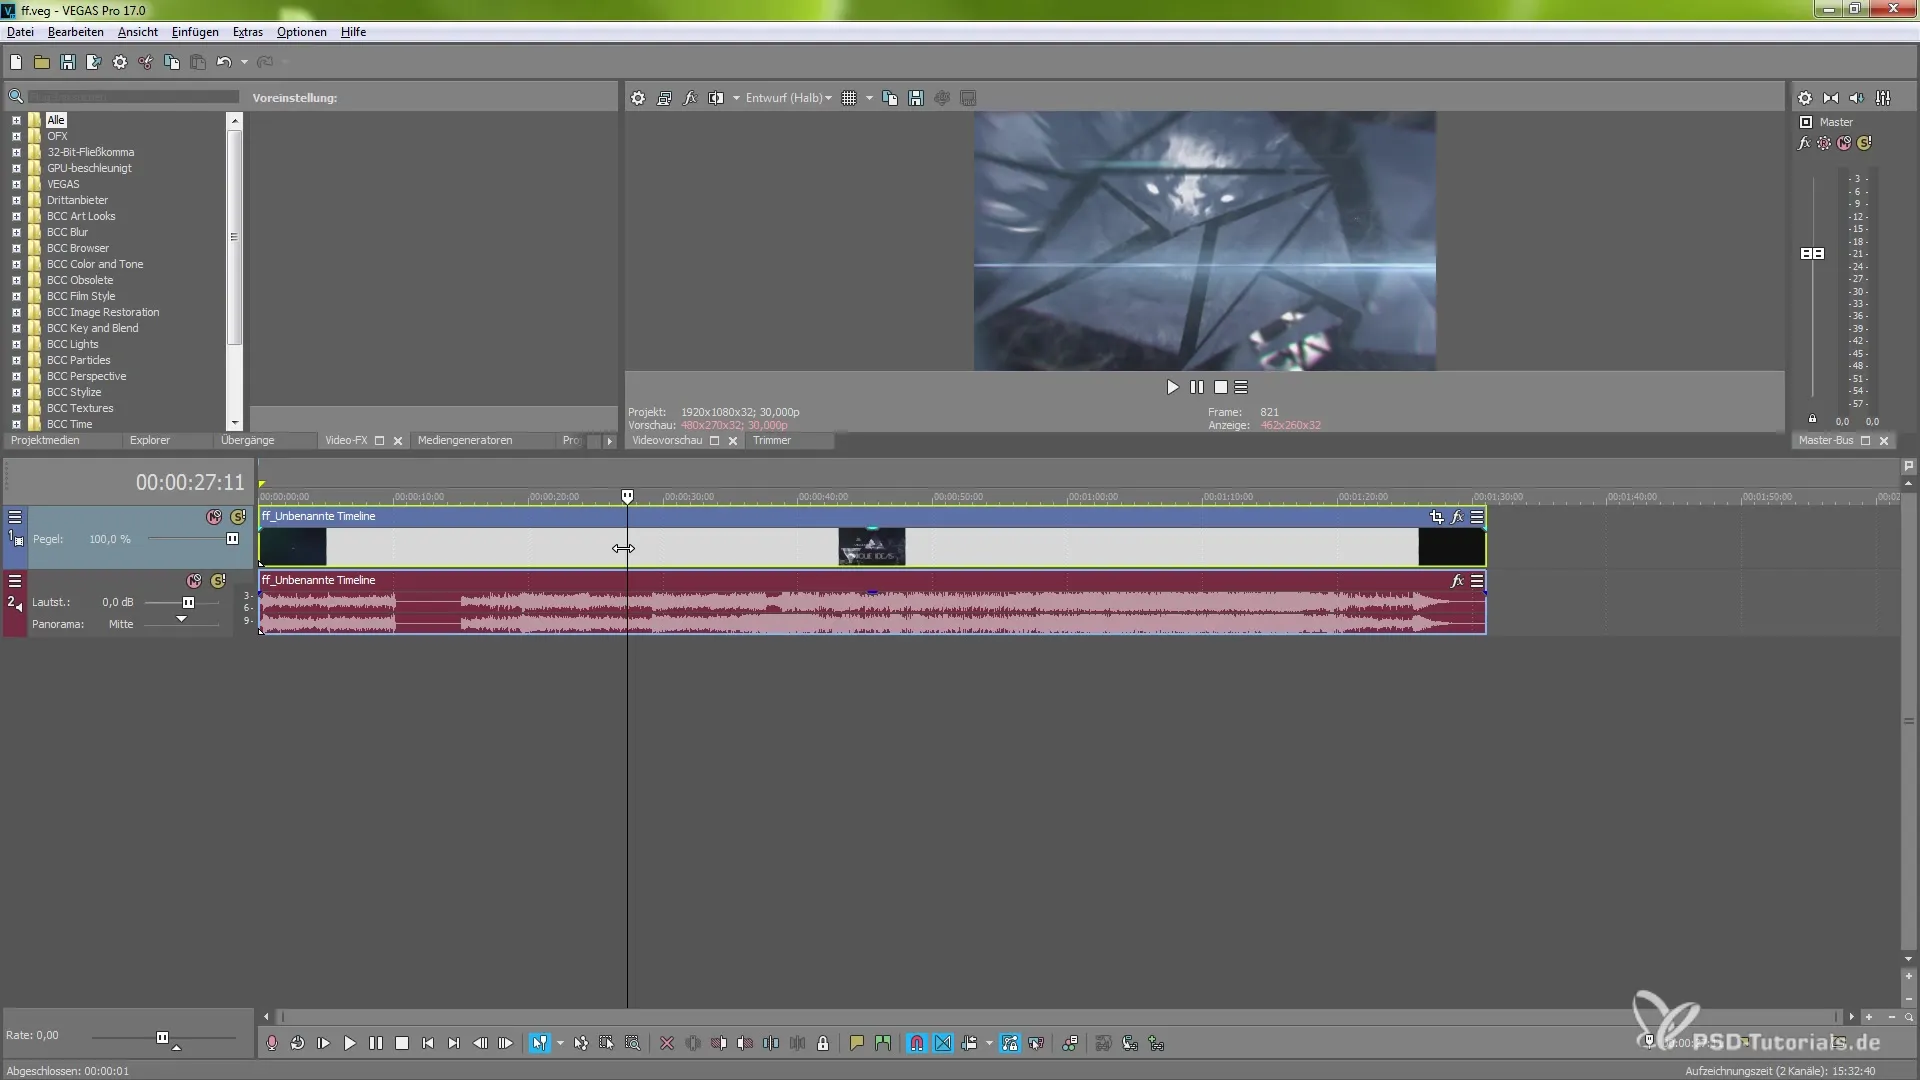Click the lock event icon in bottom toolbar
The width and height of the screenshot is (1920, 1080).
tap(823, 1043)
